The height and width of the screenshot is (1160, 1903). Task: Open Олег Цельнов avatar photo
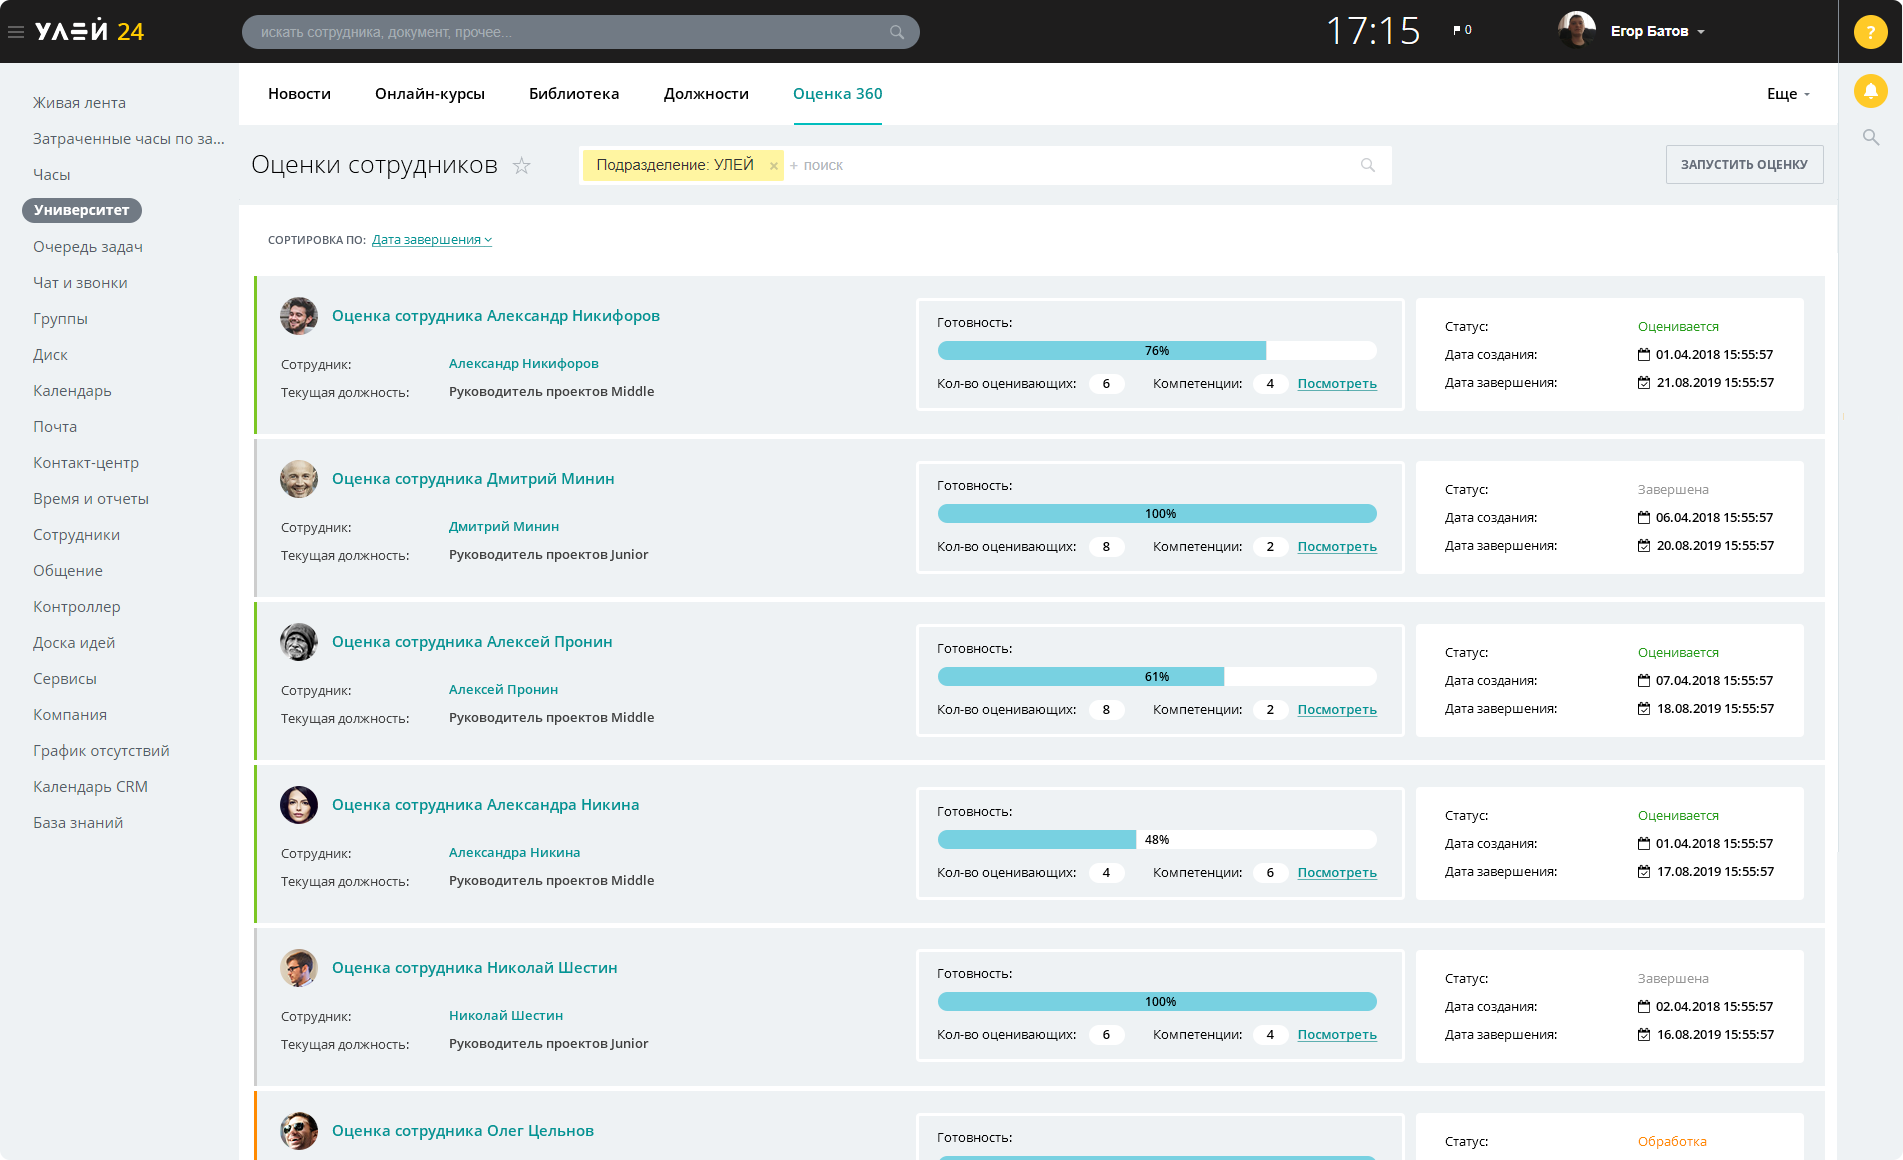click(x=299, y=1131)
